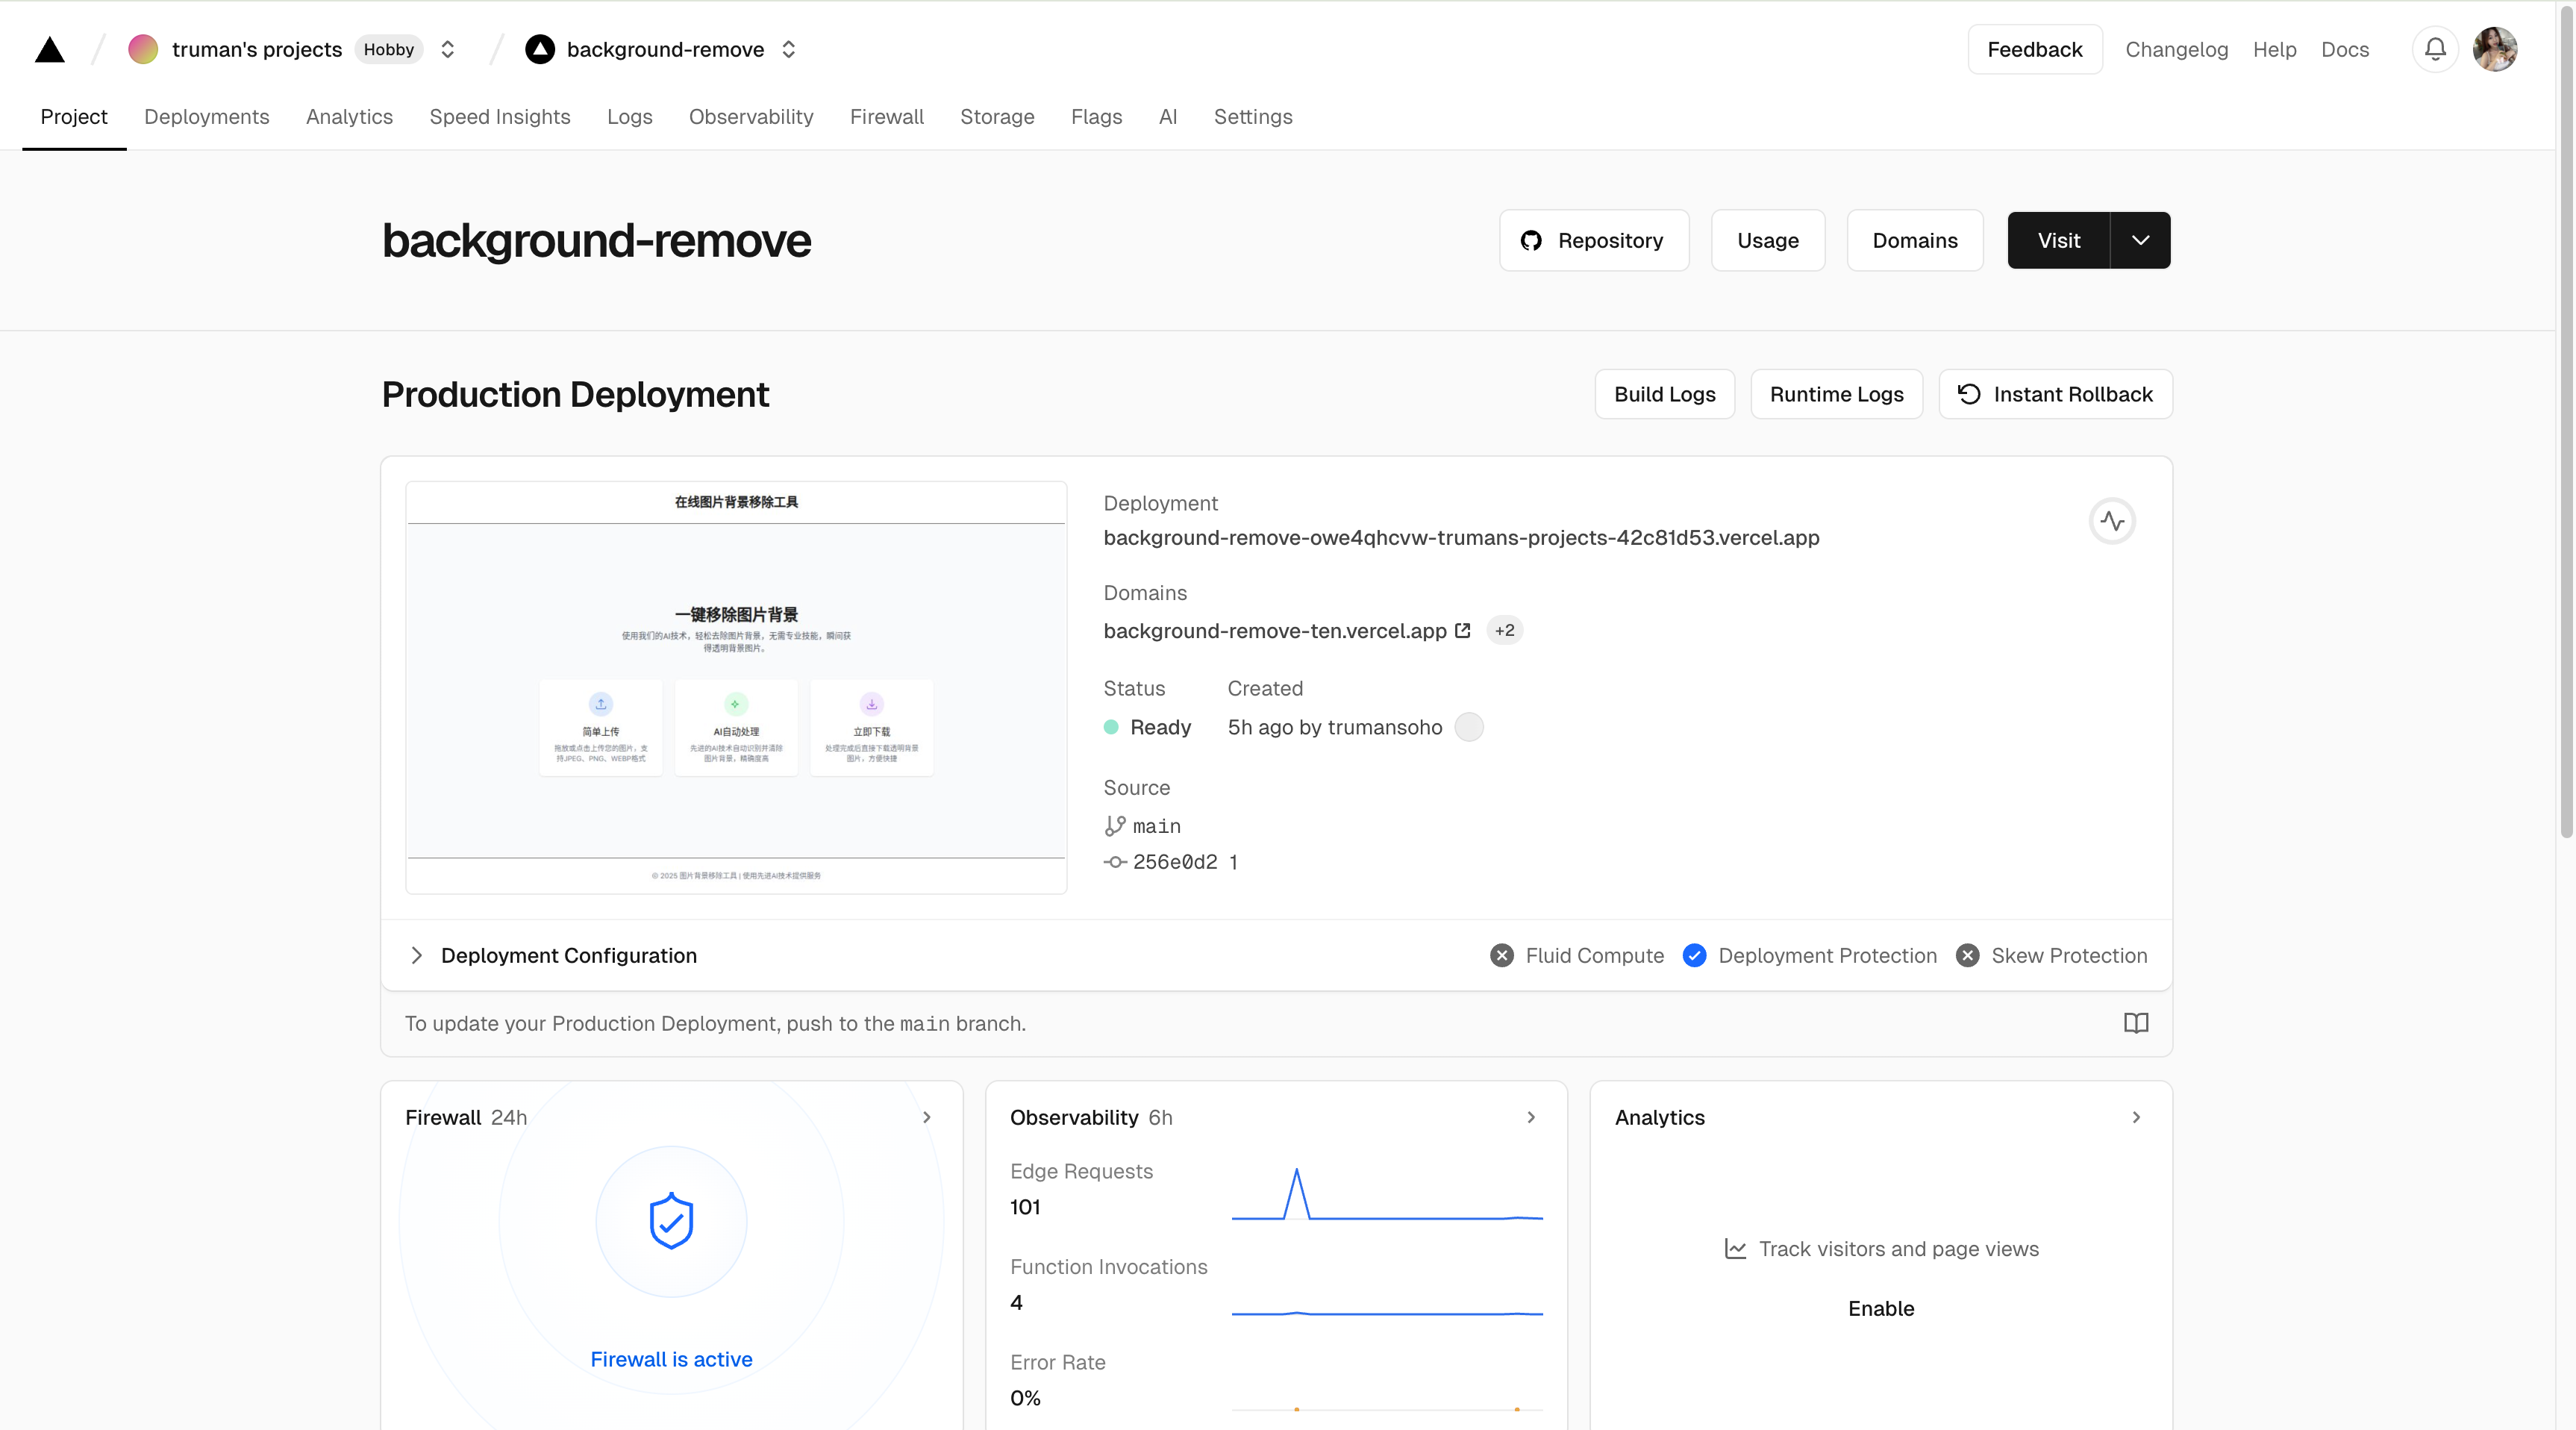The width and height of the screenshot is (2576, 1430).
Task: Click the main branch name
Action: [x=1157, y=826]
